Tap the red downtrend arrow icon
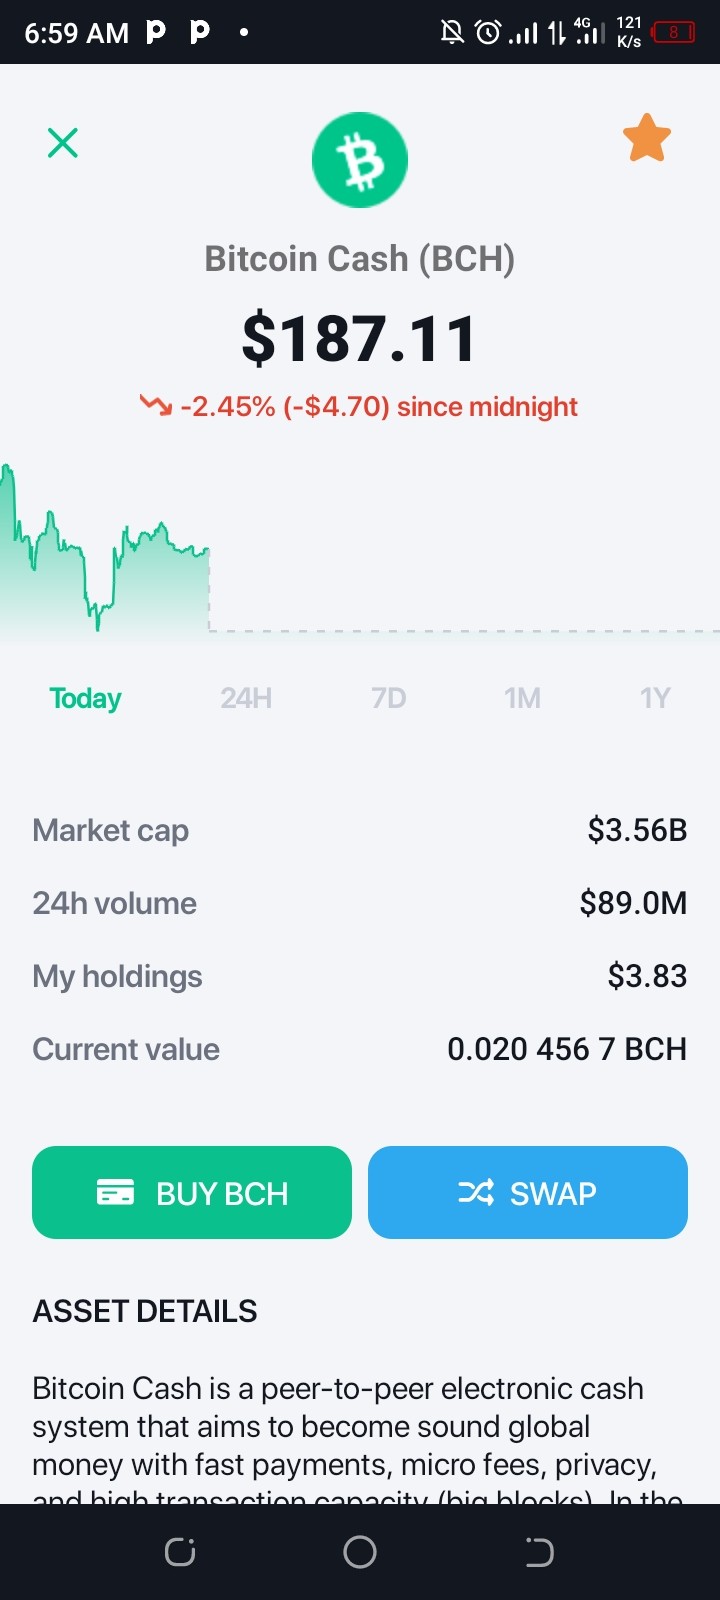 point(156,406)
